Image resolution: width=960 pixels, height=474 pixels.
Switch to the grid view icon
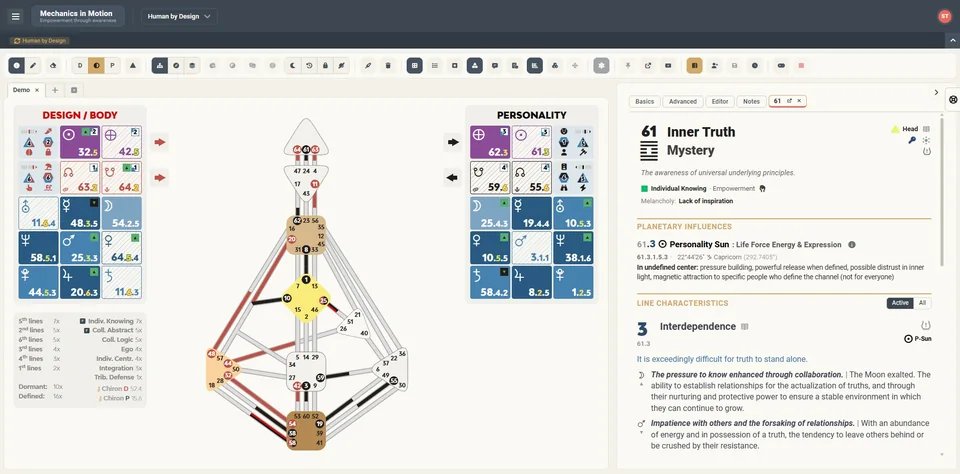[414, 66]
